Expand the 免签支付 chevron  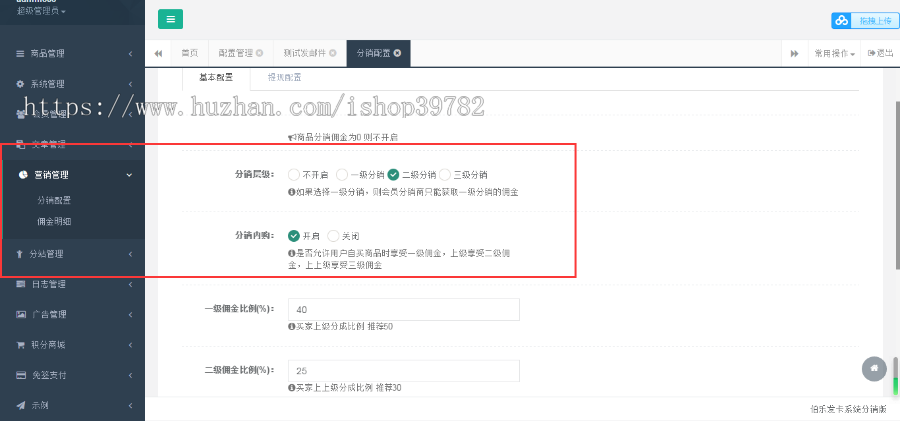coord(130,375)
